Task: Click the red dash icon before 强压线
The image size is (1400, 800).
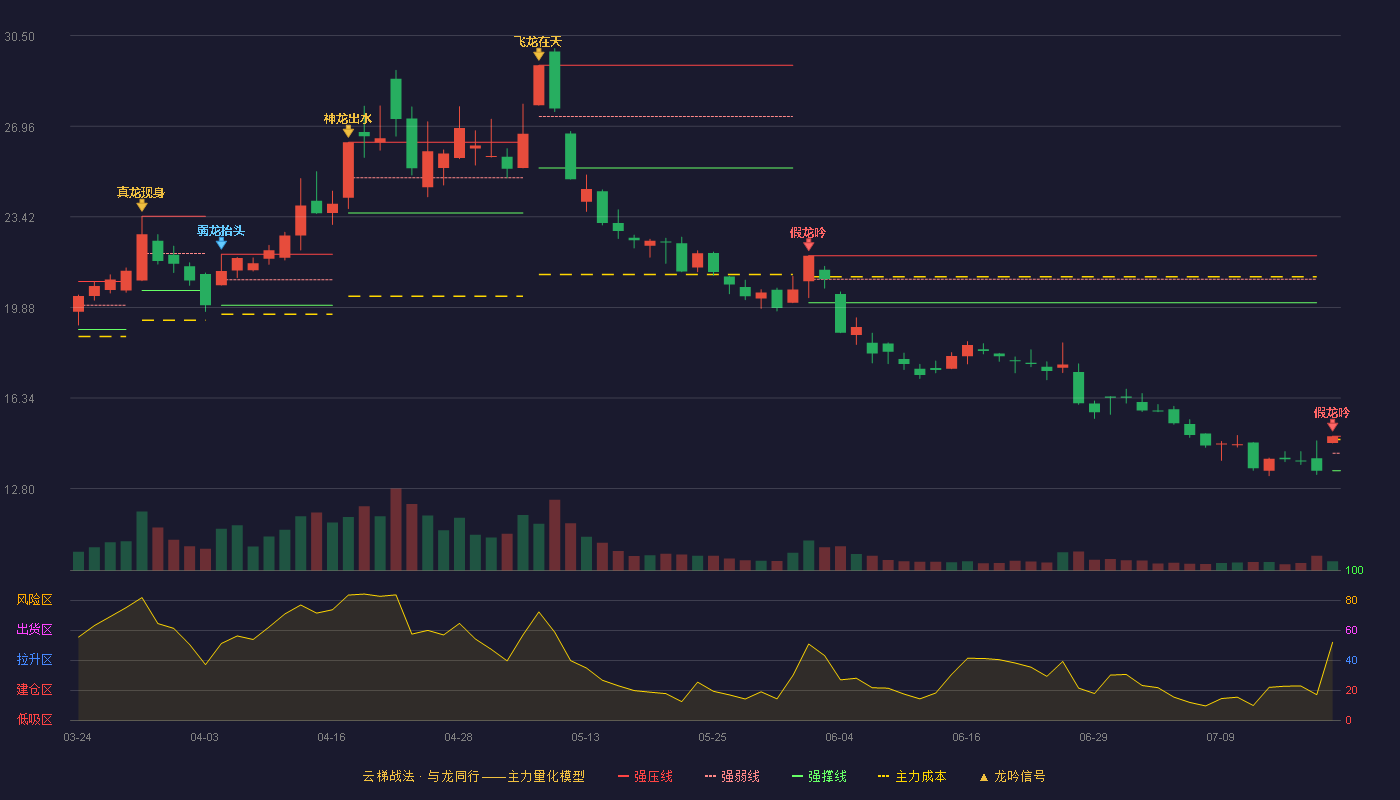Action: click(624, 777)
